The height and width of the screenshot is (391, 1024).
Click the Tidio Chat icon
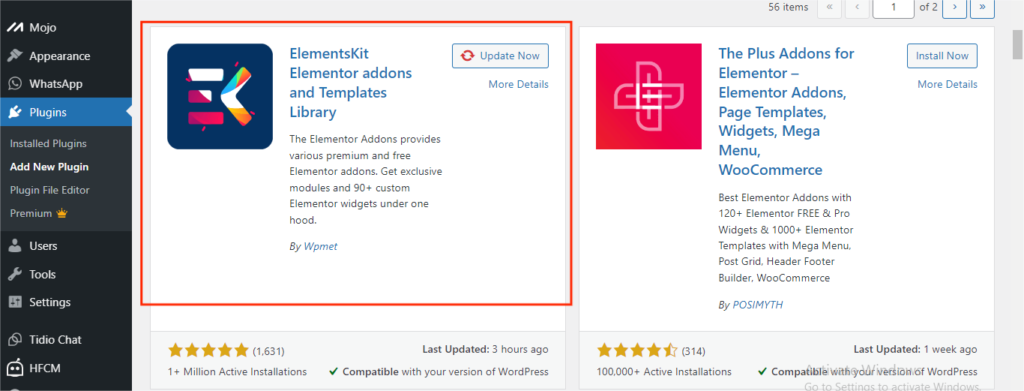(16, 339)
